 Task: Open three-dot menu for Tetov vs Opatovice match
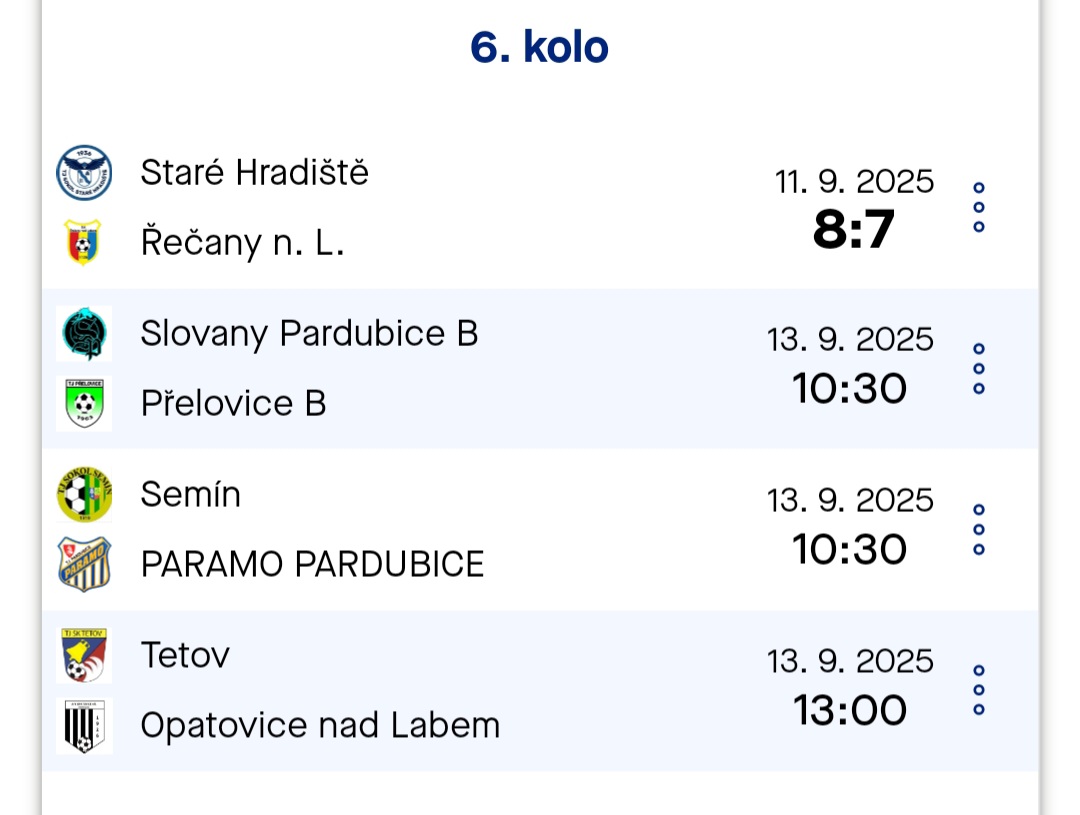pos(978,690)
